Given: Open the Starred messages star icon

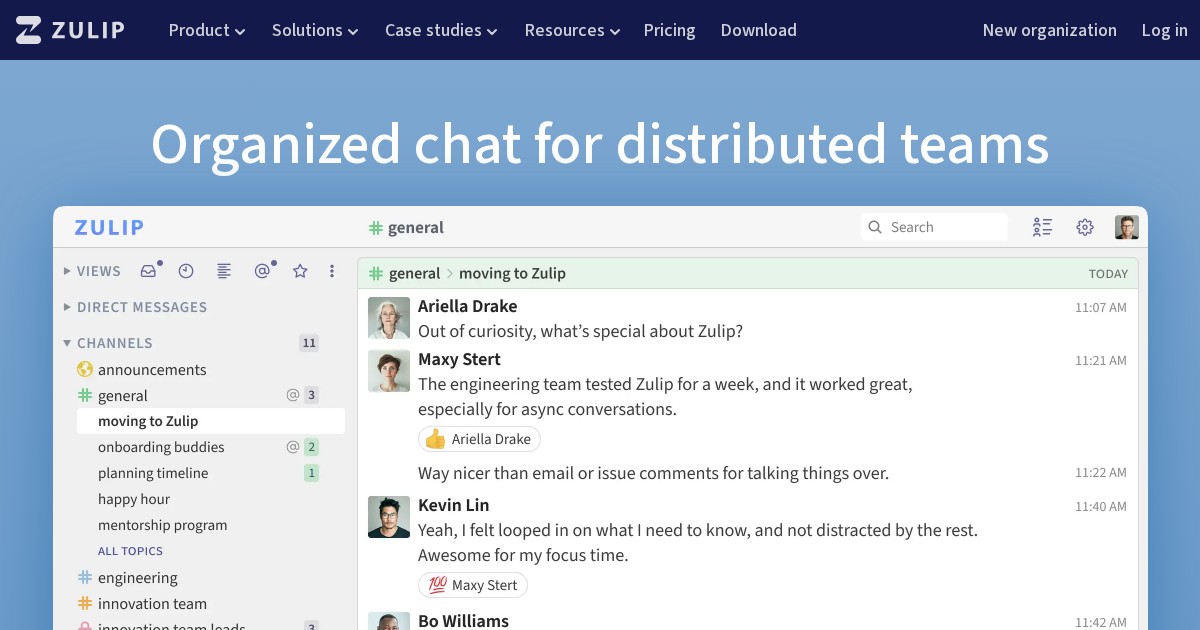Looking at the screenshot, I should click(x=300, y=271).
